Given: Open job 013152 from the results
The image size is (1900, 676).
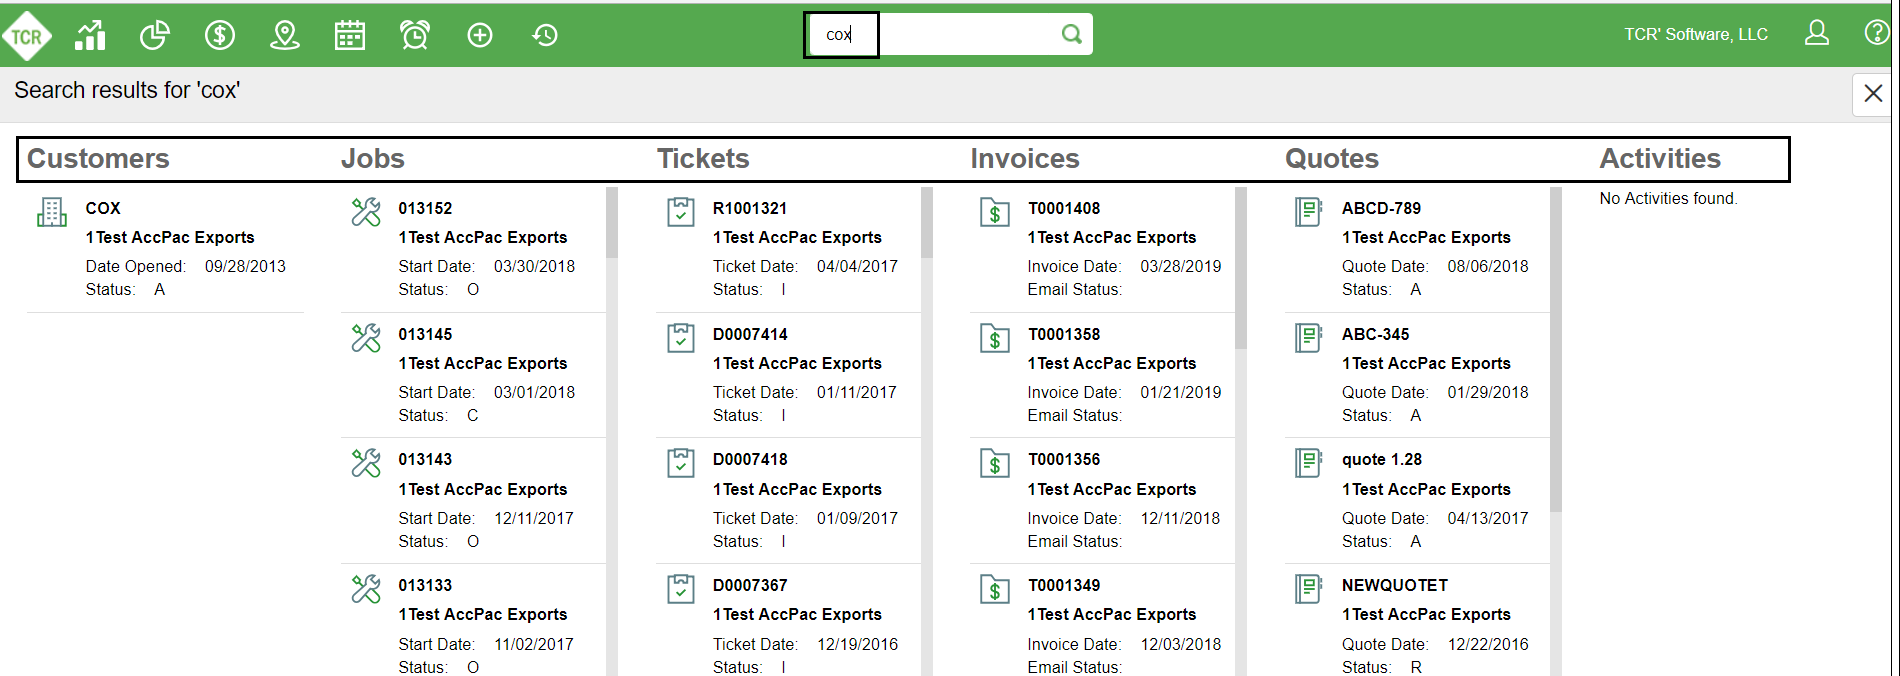Looking at the screenshot, I should 425,208.
